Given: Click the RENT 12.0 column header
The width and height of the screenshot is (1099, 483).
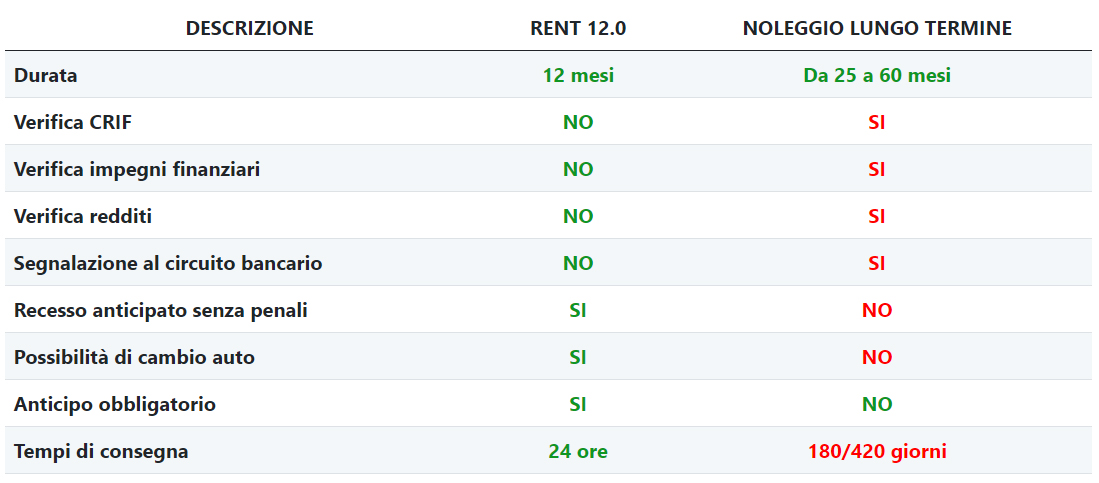Looking at the screenshot, I should [x=578, y=28].
